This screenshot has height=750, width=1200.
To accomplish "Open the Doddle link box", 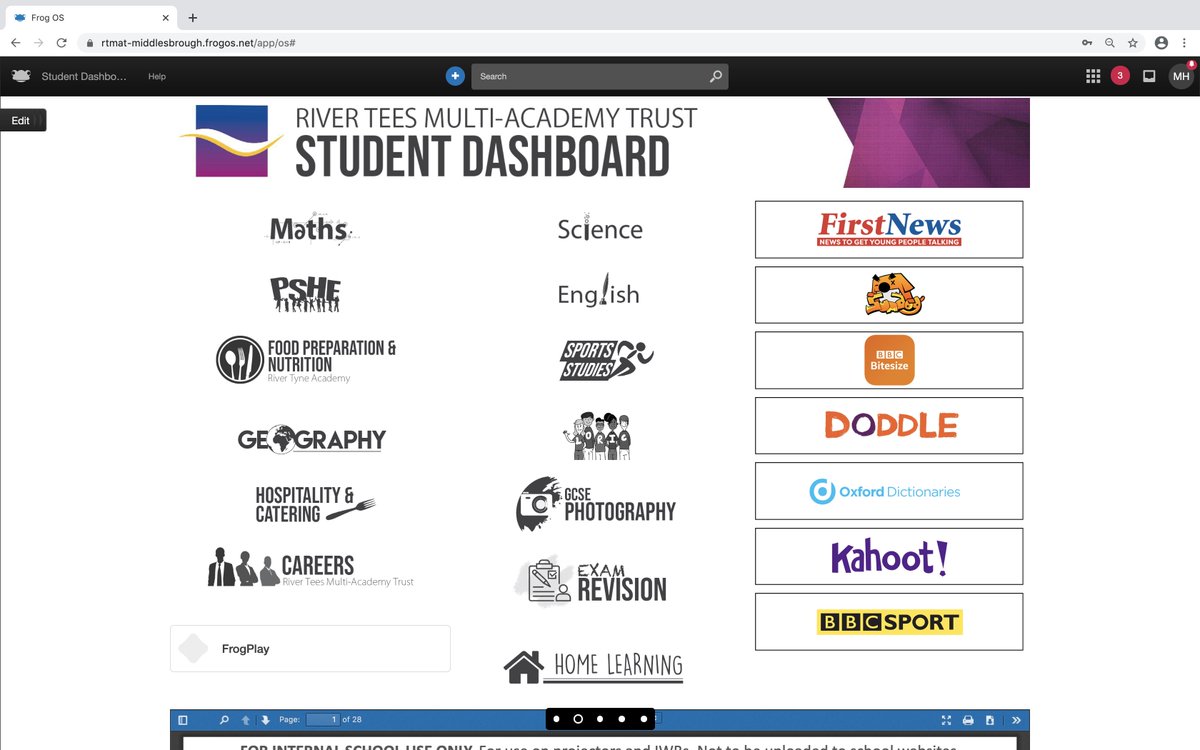I will pos(889,425).
